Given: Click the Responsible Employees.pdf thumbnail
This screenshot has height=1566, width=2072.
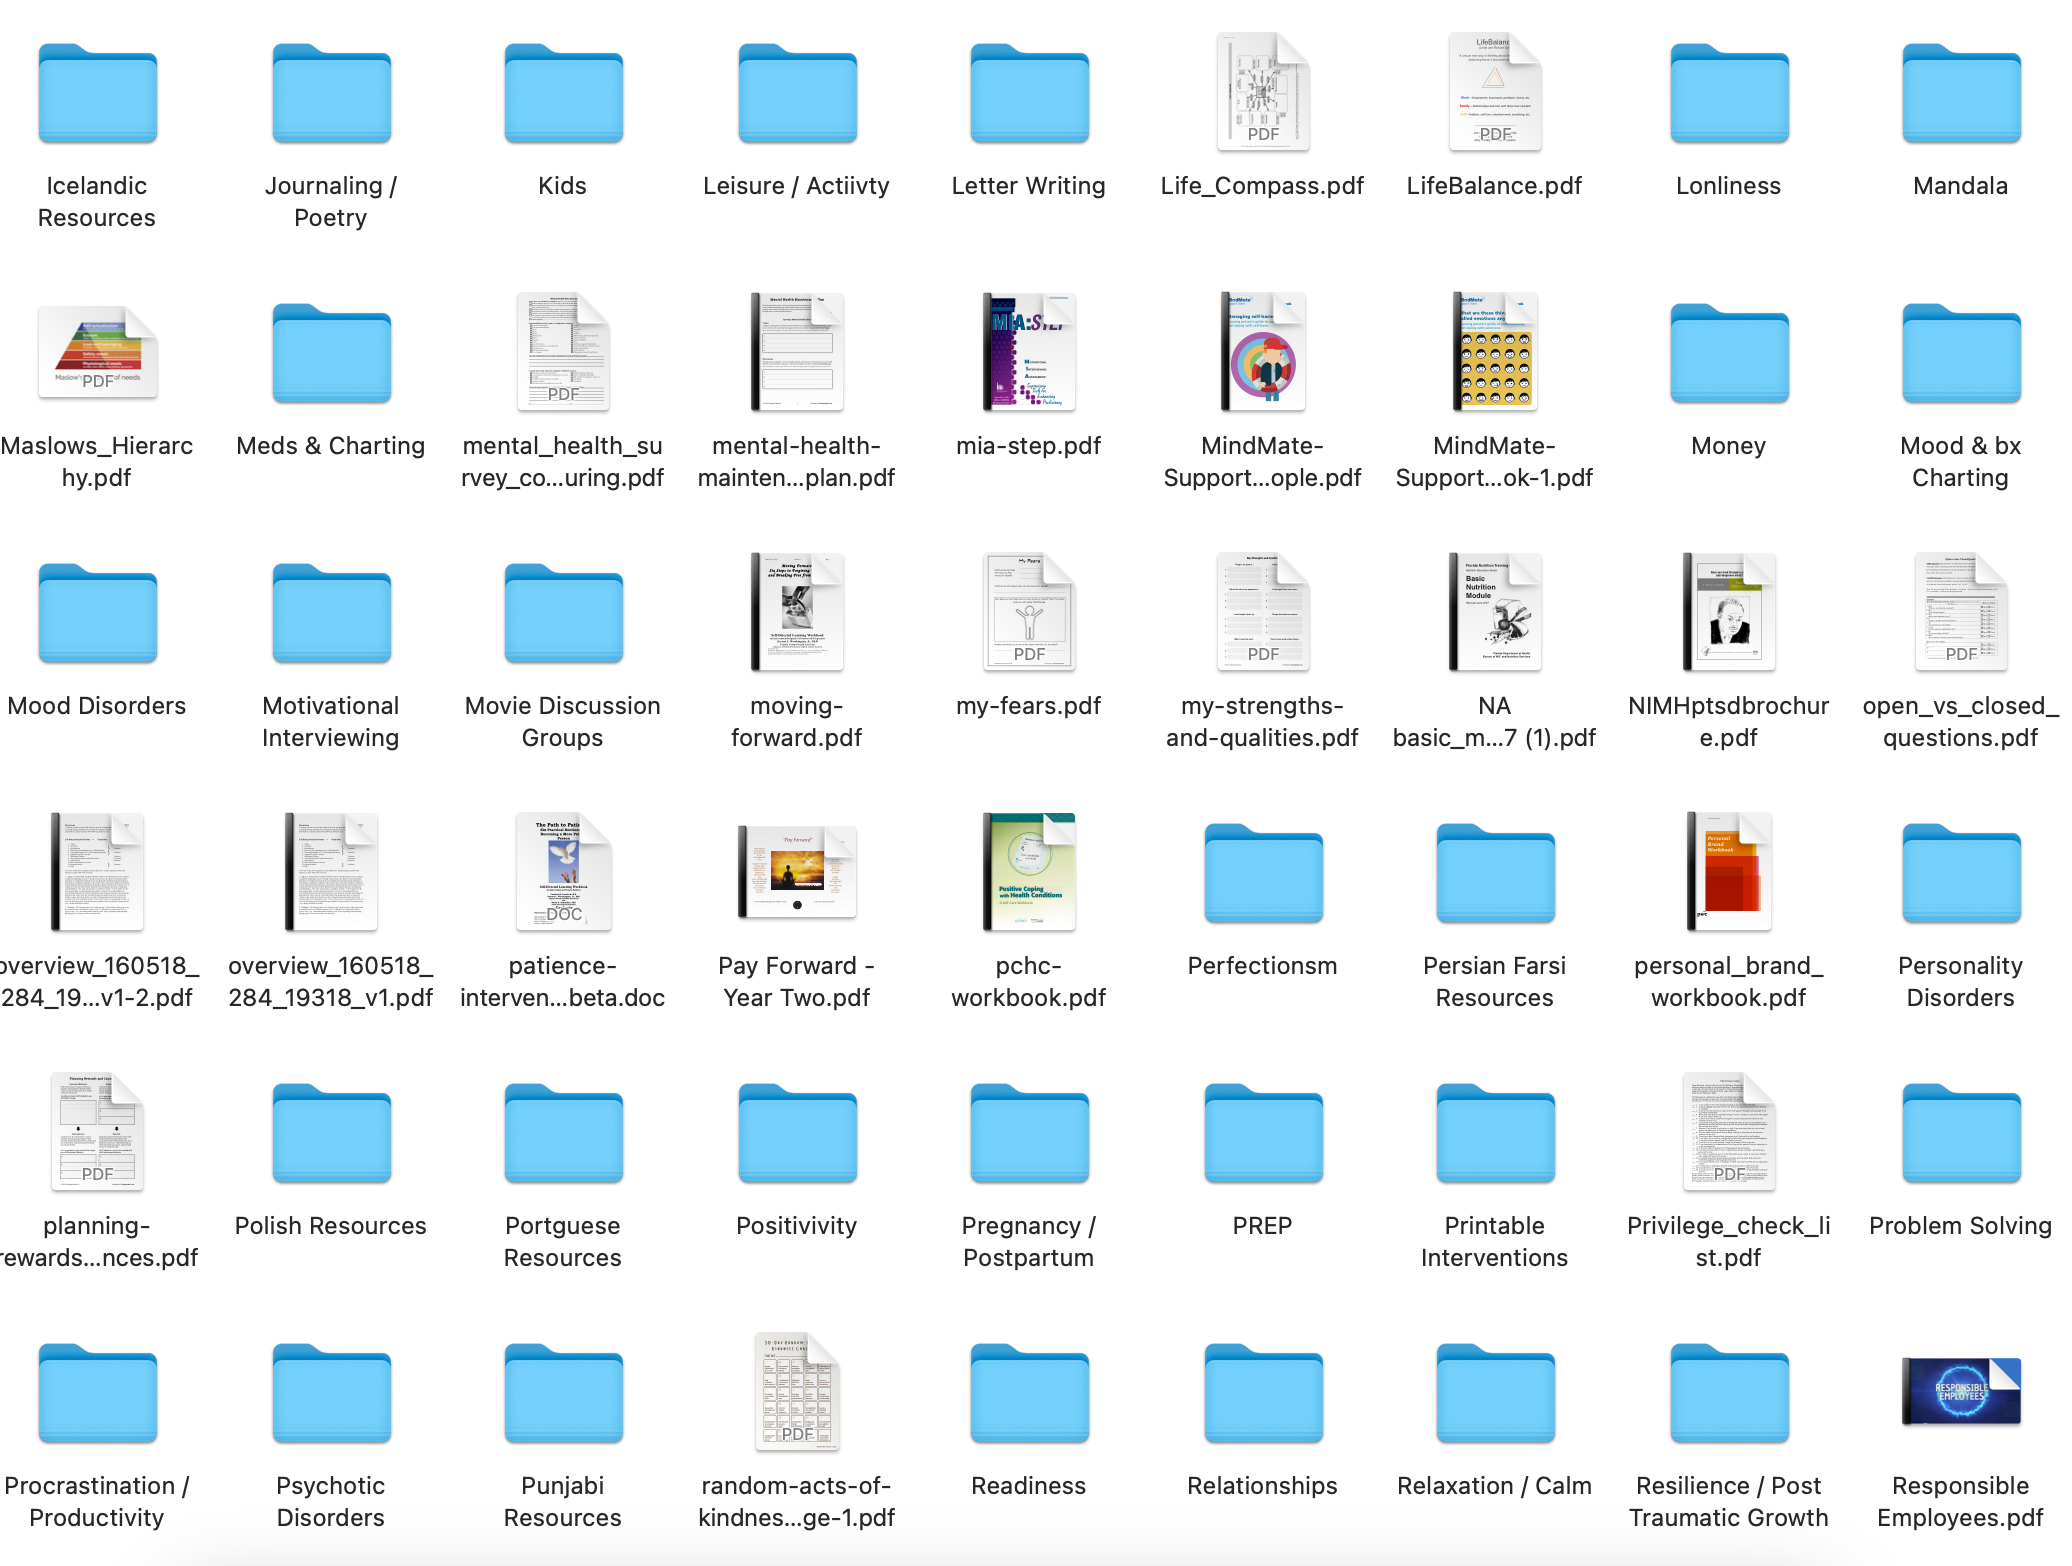Looking at the screenshot, I should 1960,1392.
